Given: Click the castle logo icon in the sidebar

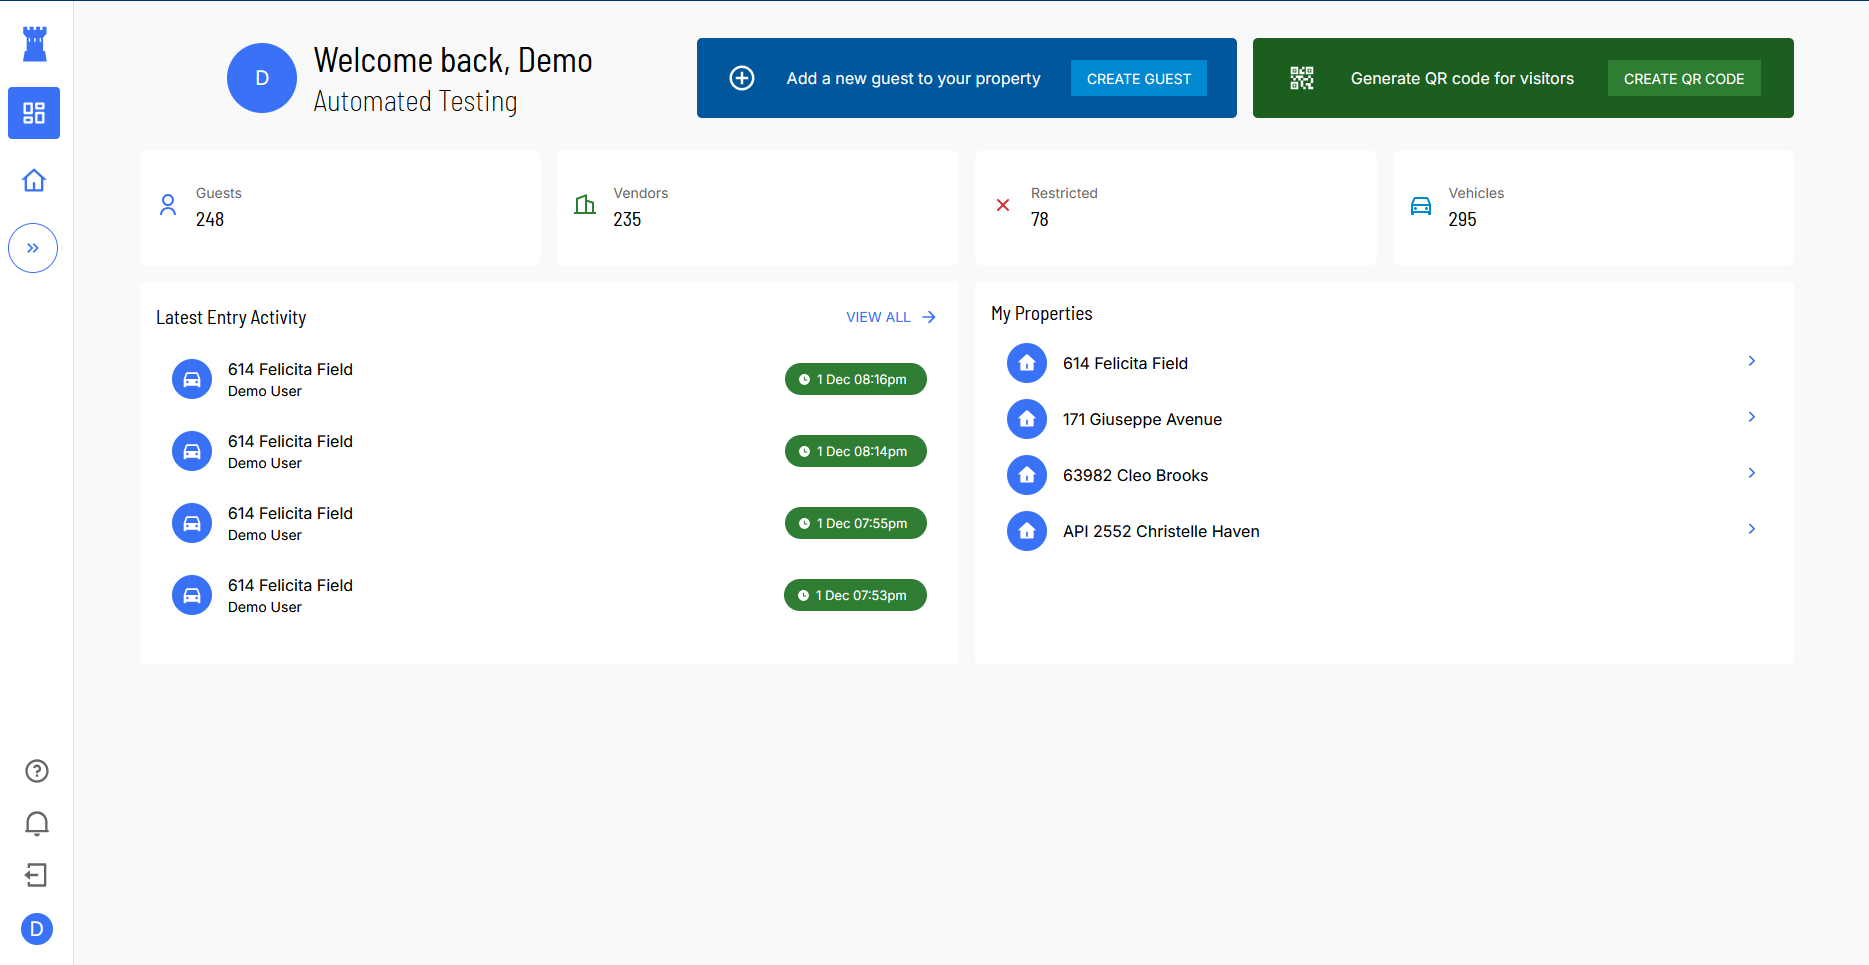Looking at the screenshot, I should click(x=35, y=44).
